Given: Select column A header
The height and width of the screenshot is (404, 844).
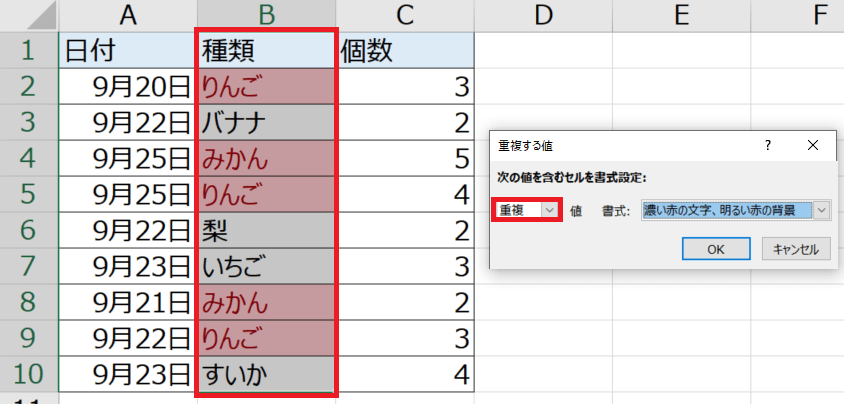Looking at the screenshot, I should 127,14.
